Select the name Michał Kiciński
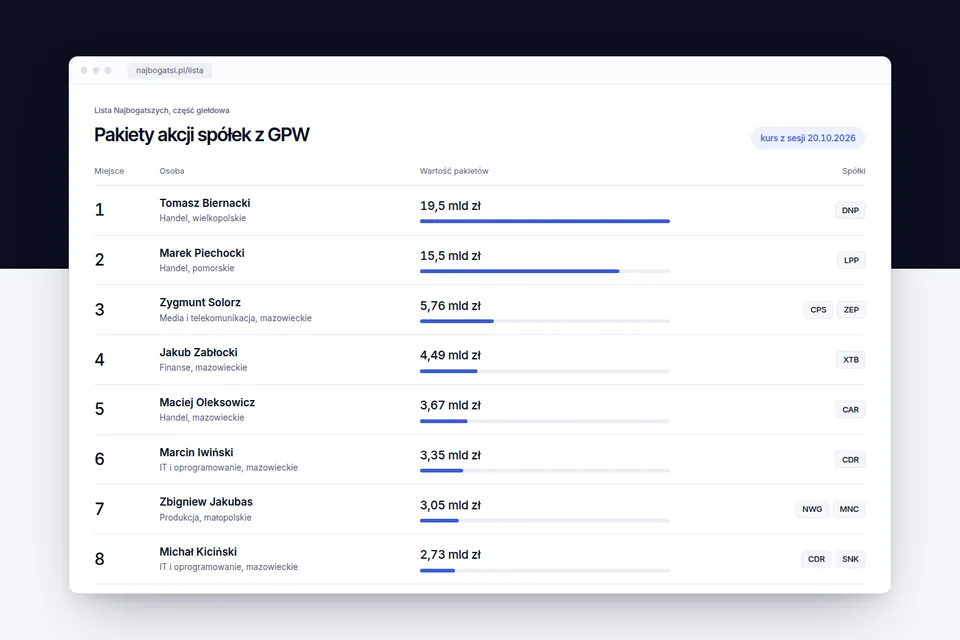 pyautogui.click(x=198, y=552)
